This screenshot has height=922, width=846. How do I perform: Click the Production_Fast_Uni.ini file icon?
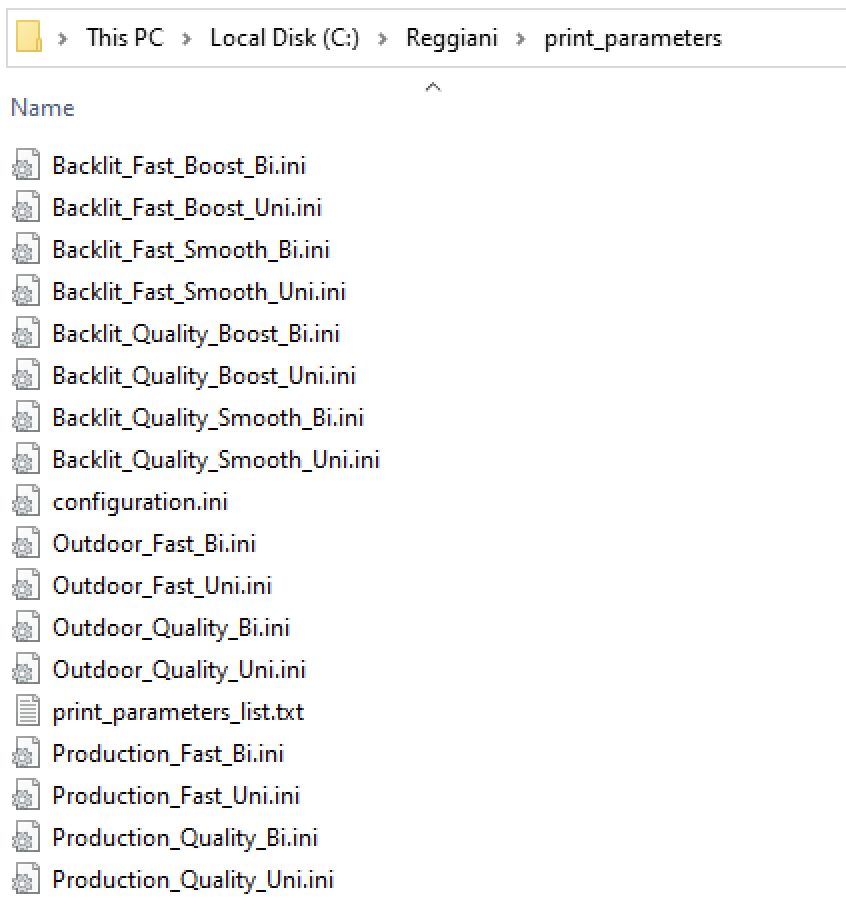[26, 796]
